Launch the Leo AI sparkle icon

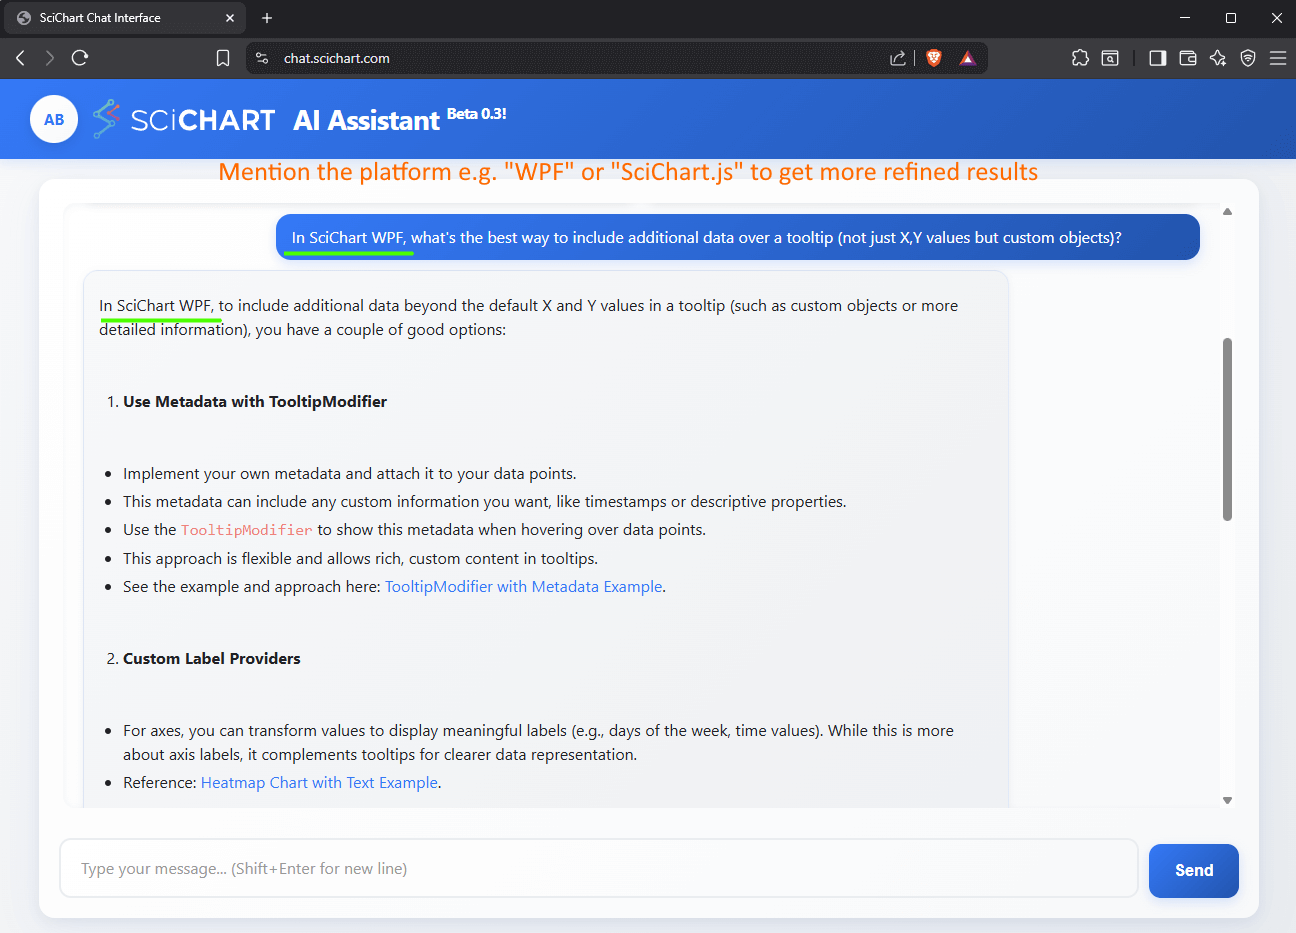(1217, 58)
